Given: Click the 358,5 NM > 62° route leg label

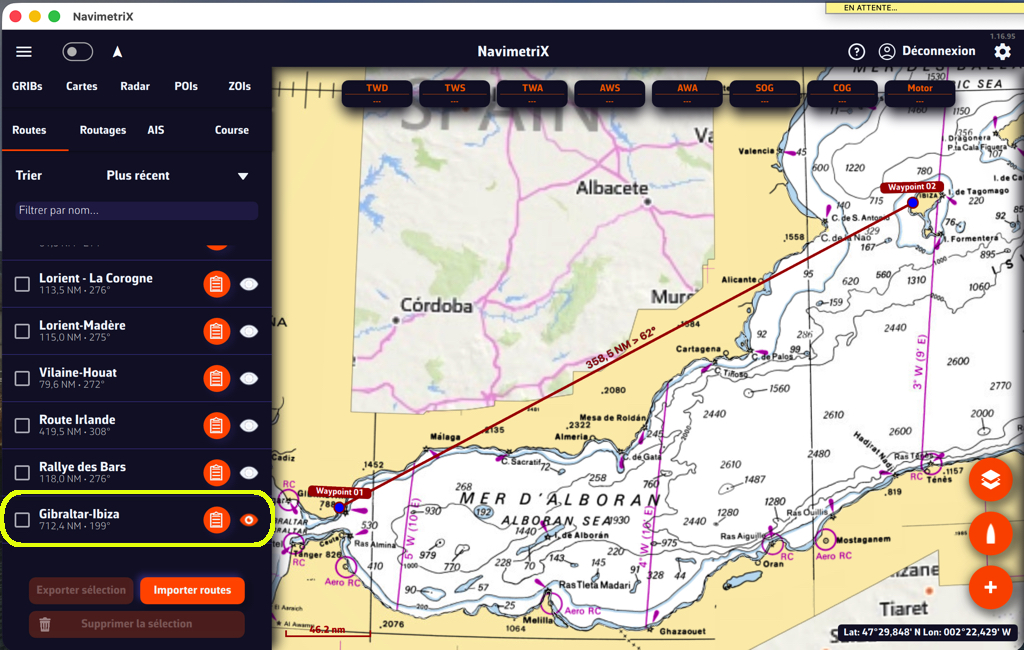Looking at the screenshot, I should (x=620, y=349).
